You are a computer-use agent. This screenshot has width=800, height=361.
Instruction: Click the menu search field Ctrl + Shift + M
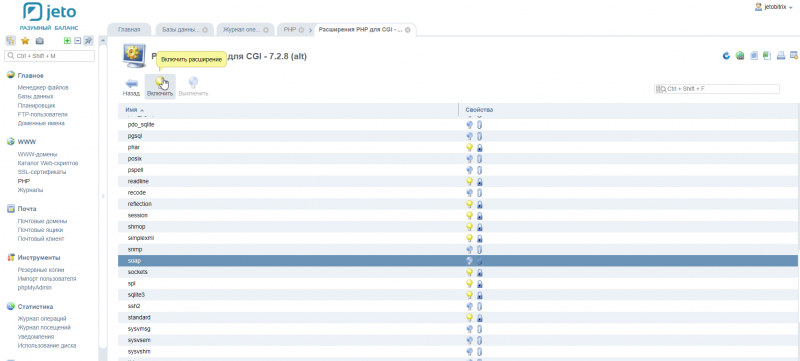coord(49,56)
